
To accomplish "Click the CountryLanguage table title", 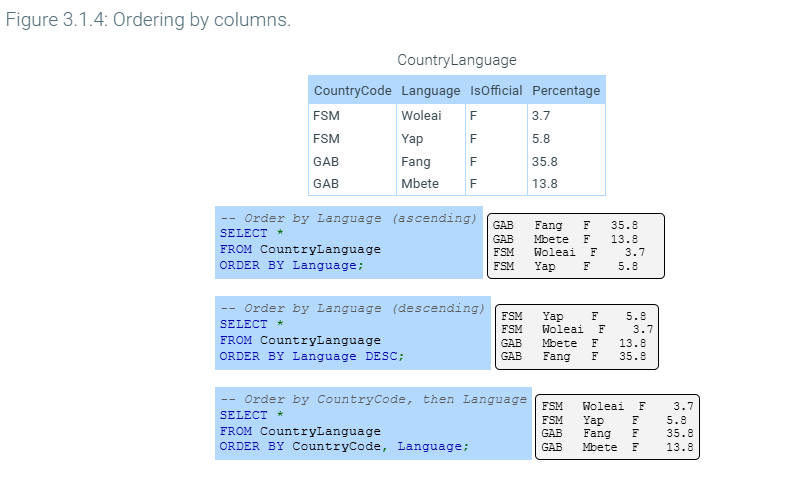I will tap(456, 60).
